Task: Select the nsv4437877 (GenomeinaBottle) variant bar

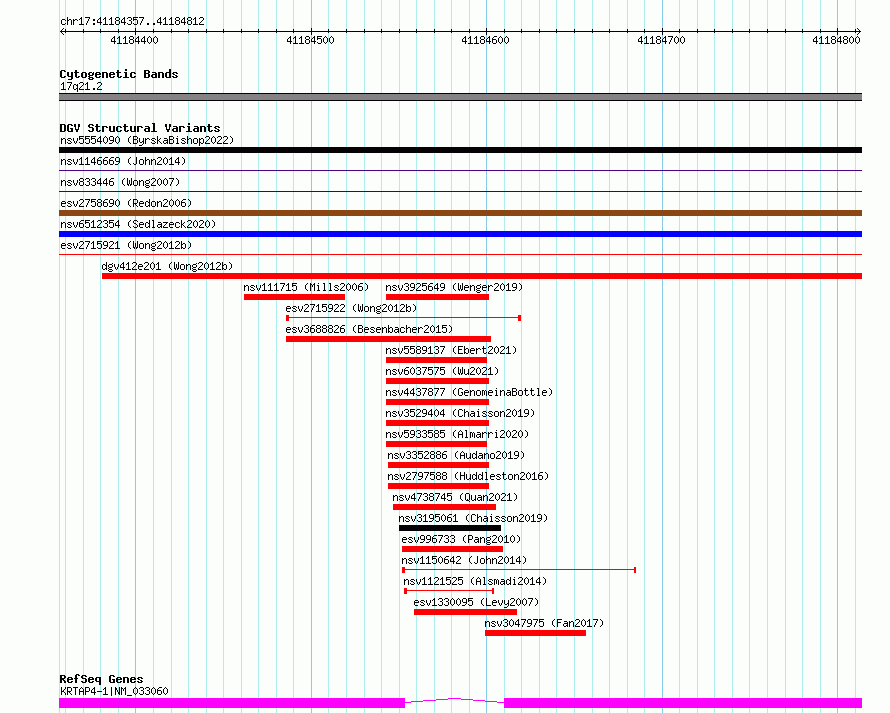Action: tap(437, 402)
